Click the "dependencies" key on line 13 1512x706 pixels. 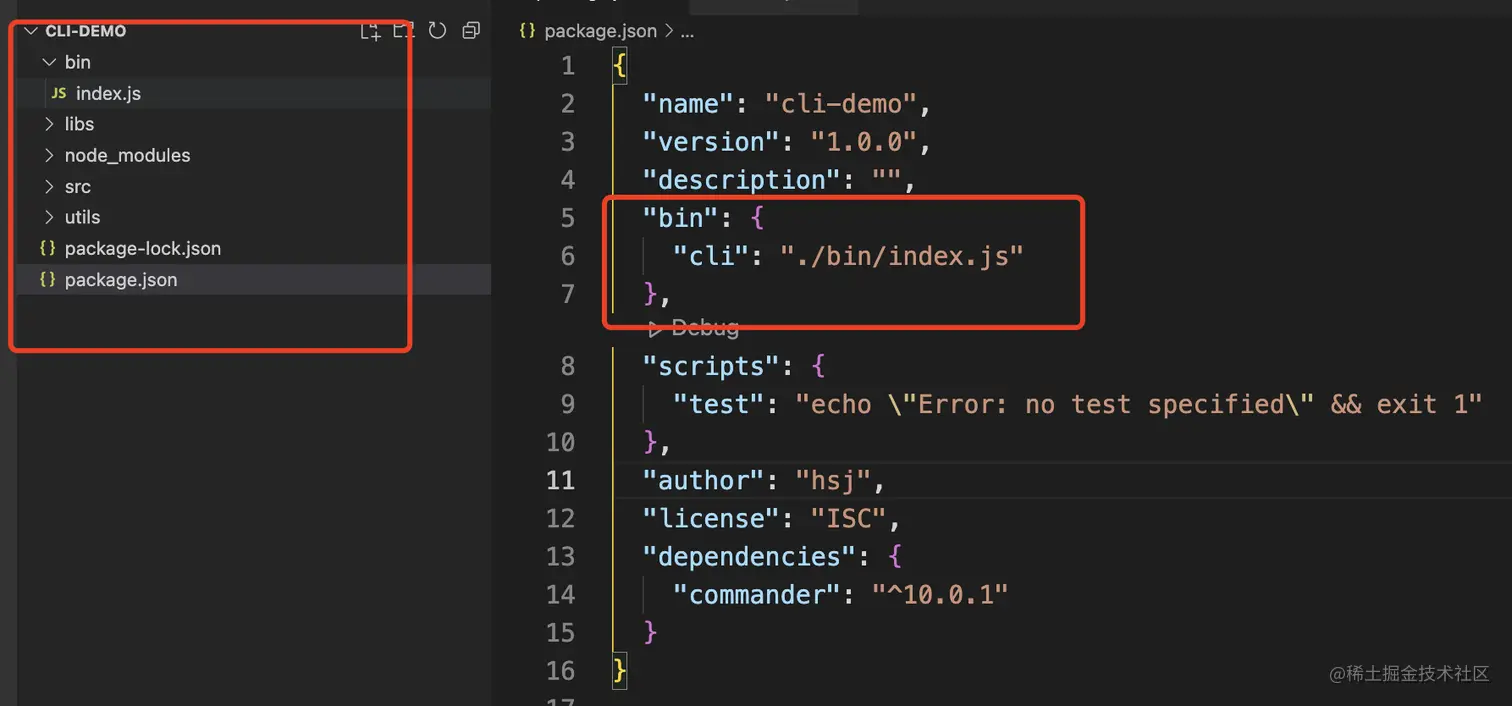click(x=750, y=556)
